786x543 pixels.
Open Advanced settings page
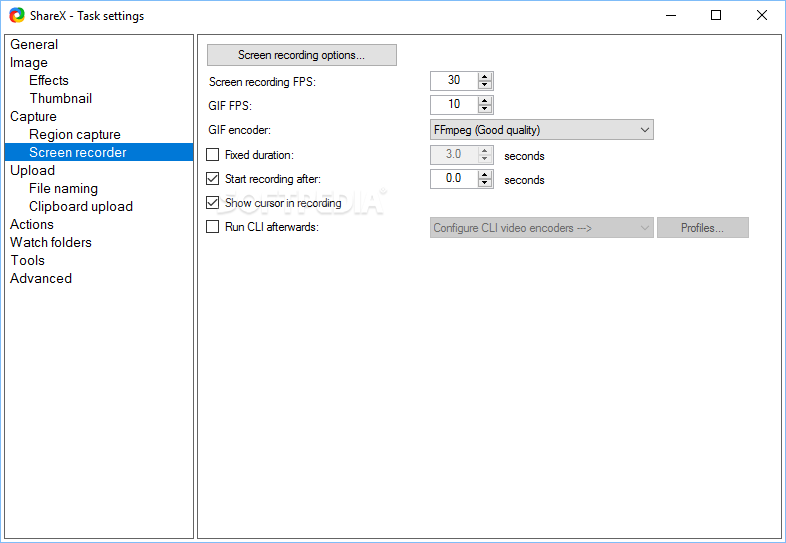coord(41,279)
